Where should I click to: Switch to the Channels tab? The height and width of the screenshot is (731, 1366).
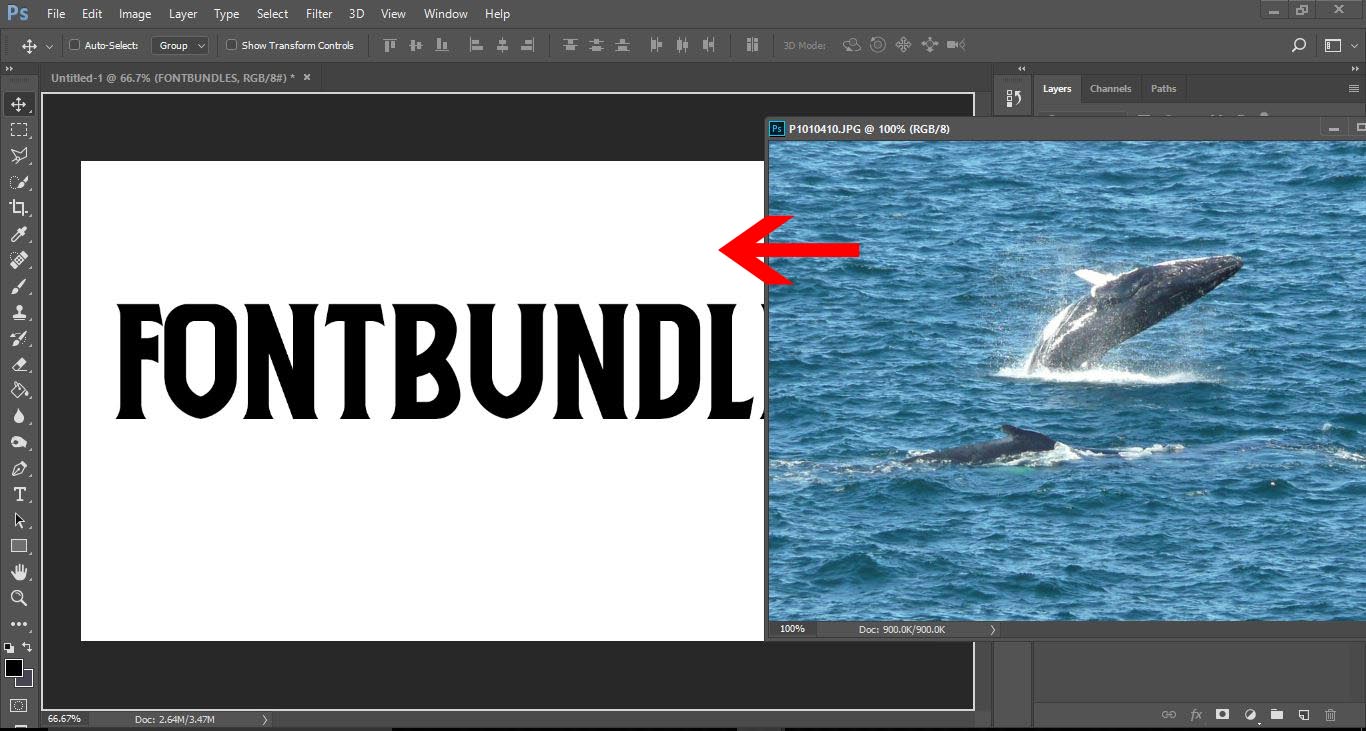pos(1110,89)
